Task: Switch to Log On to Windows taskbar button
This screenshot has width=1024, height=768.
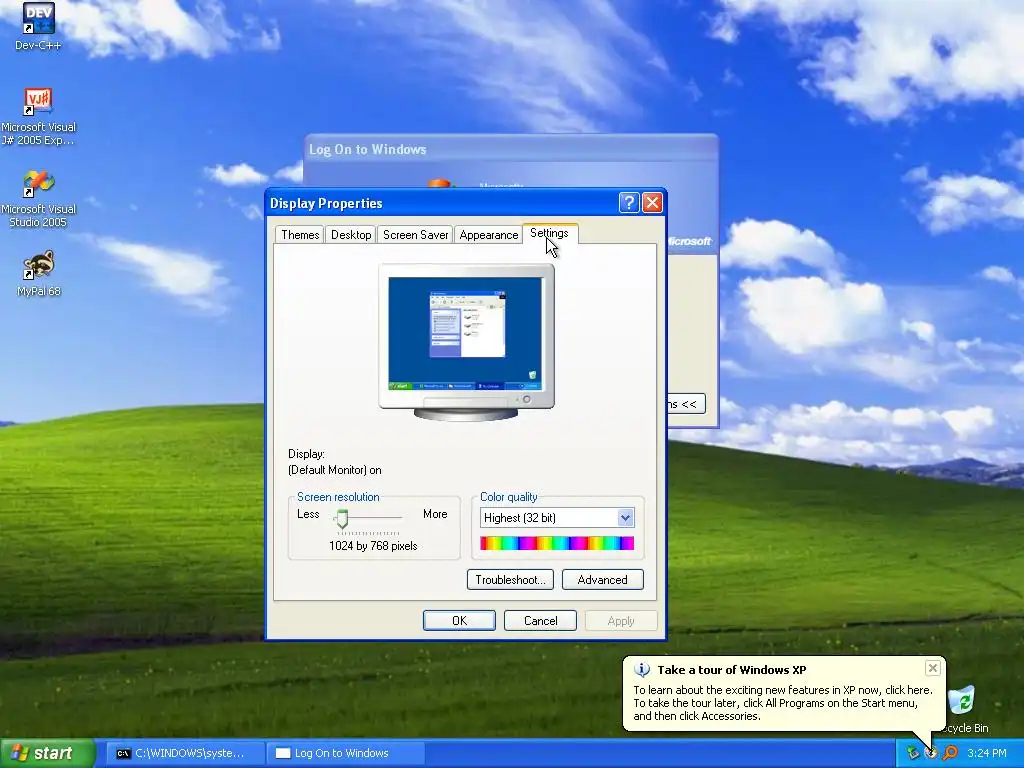Action: click(x=345, y=753)
